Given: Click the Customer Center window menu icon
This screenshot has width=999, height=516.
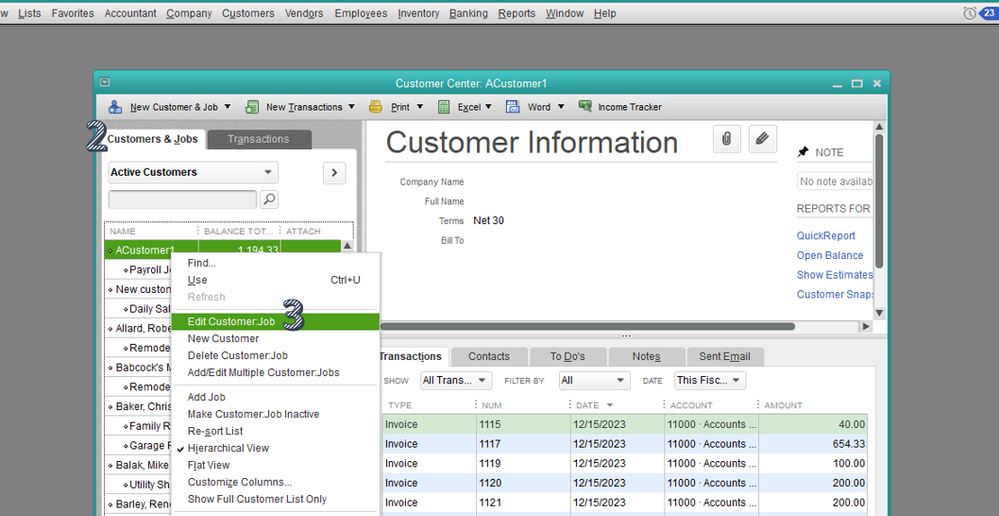Looking at the screenshot, I should point(105,82).
